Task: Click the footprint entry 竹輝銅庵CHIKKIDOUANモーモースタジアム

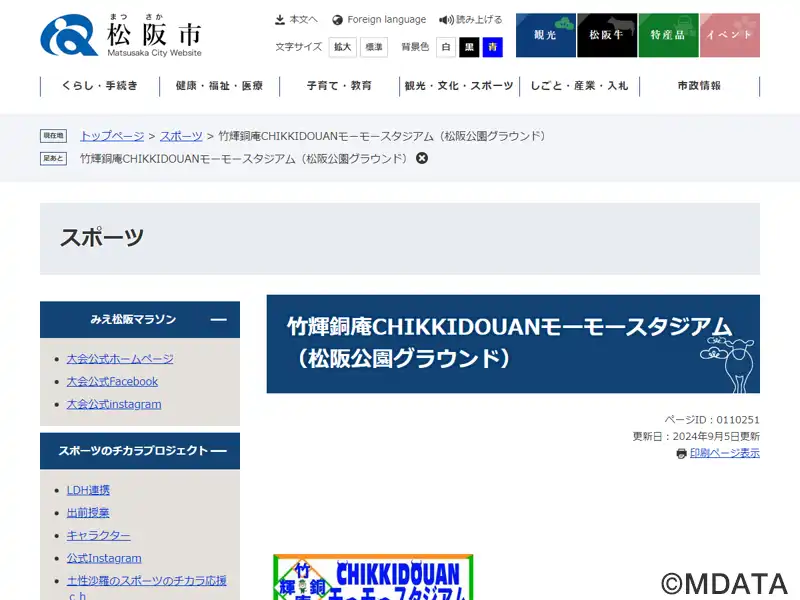Action: click(244, 159)
